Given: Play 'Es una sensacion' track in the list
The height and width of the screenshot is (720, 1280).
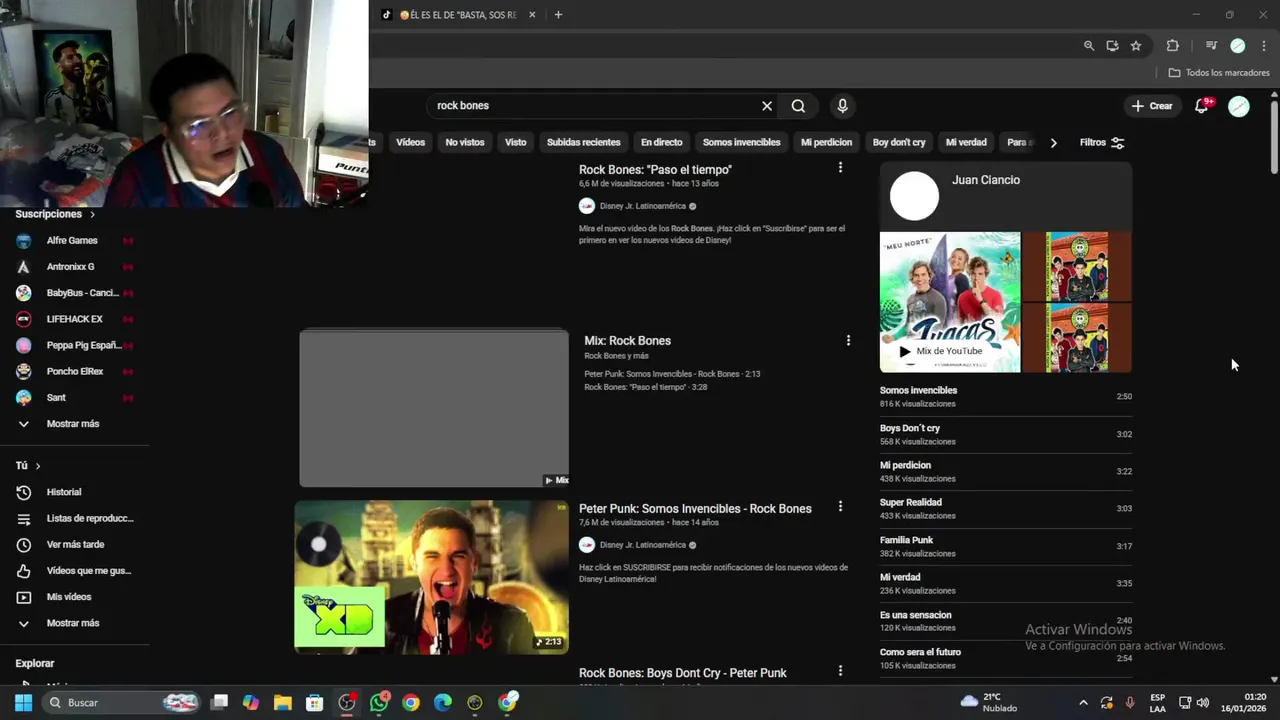Looking at the screenshot, I should [x=1006, y=621].
